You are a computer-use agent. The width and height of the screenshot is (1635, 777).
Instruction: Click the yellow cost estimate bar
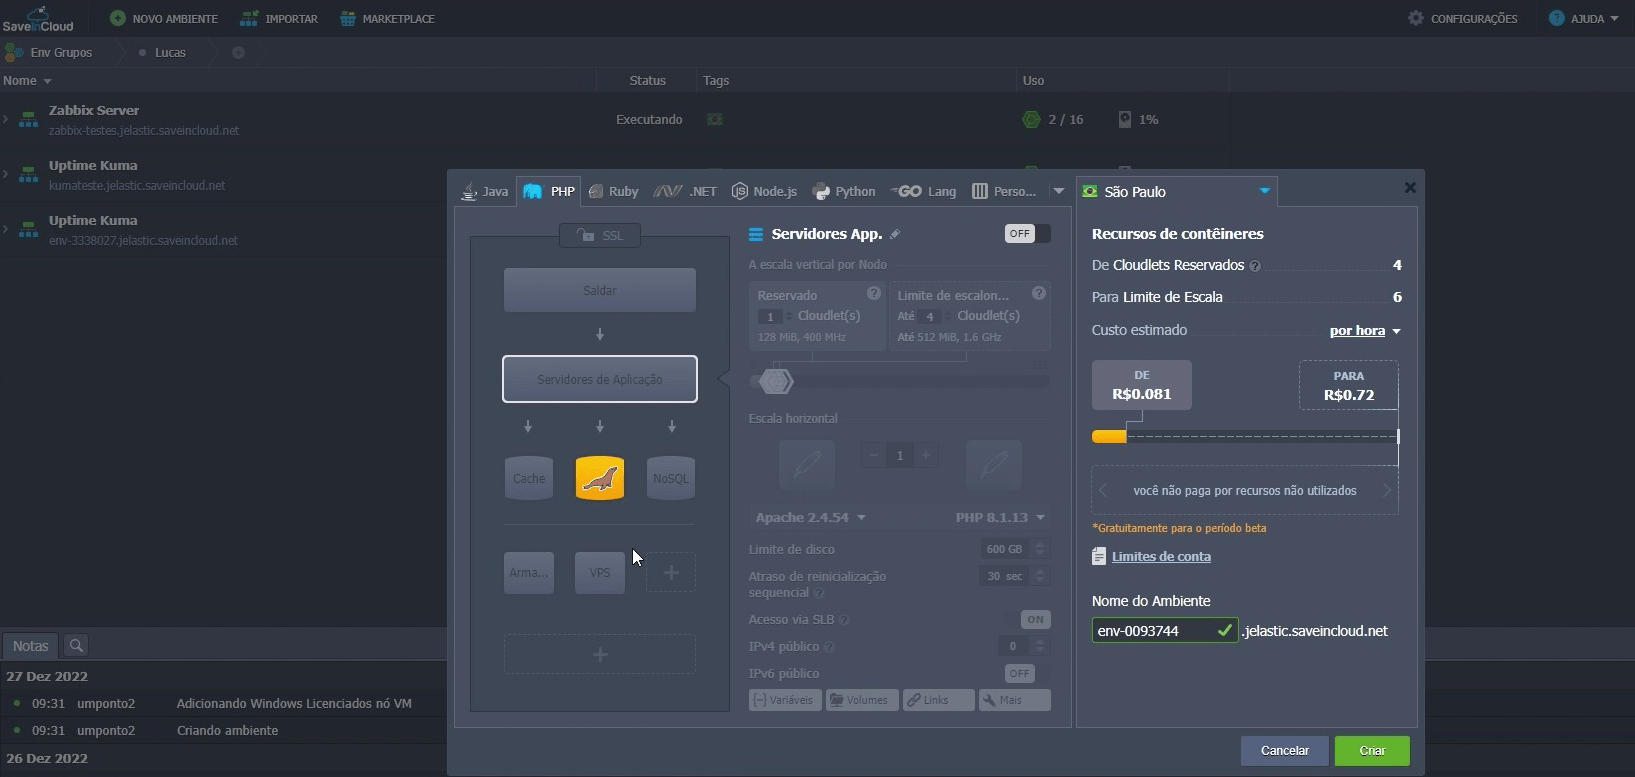(1109, 436)
